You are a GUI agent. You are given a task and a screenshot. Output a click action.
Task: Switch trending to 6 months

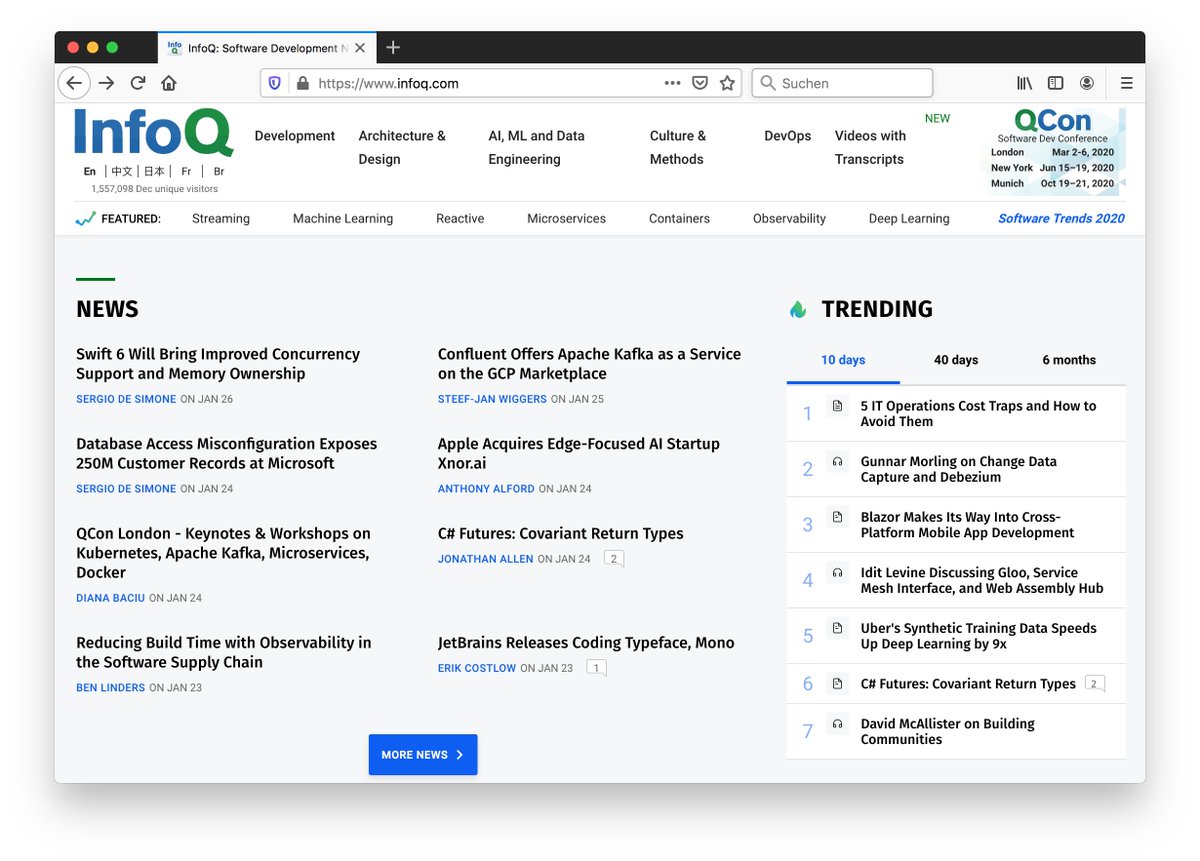click(x=1069, y=360)
